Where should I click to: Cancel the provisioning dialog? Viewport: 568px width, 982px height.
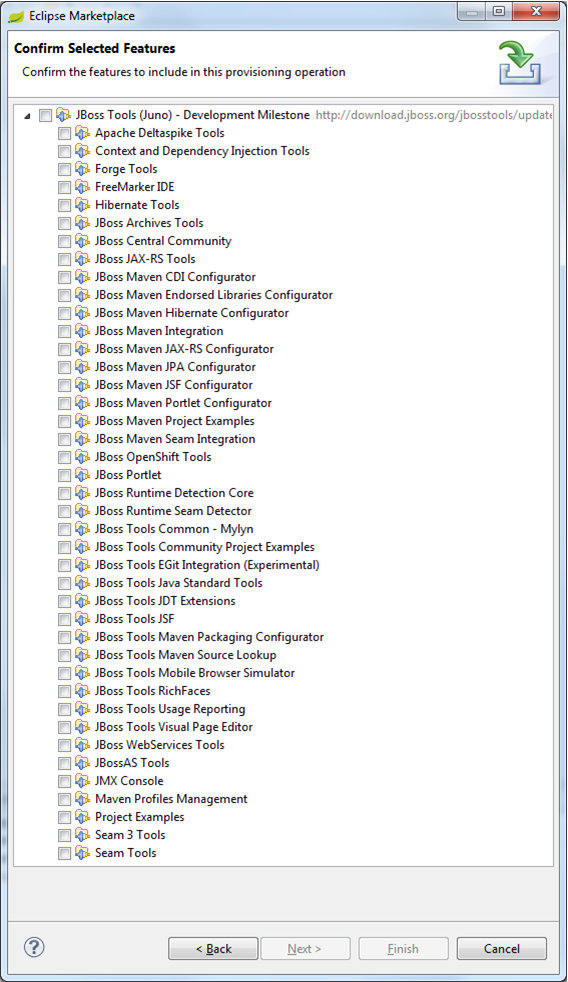502,949
